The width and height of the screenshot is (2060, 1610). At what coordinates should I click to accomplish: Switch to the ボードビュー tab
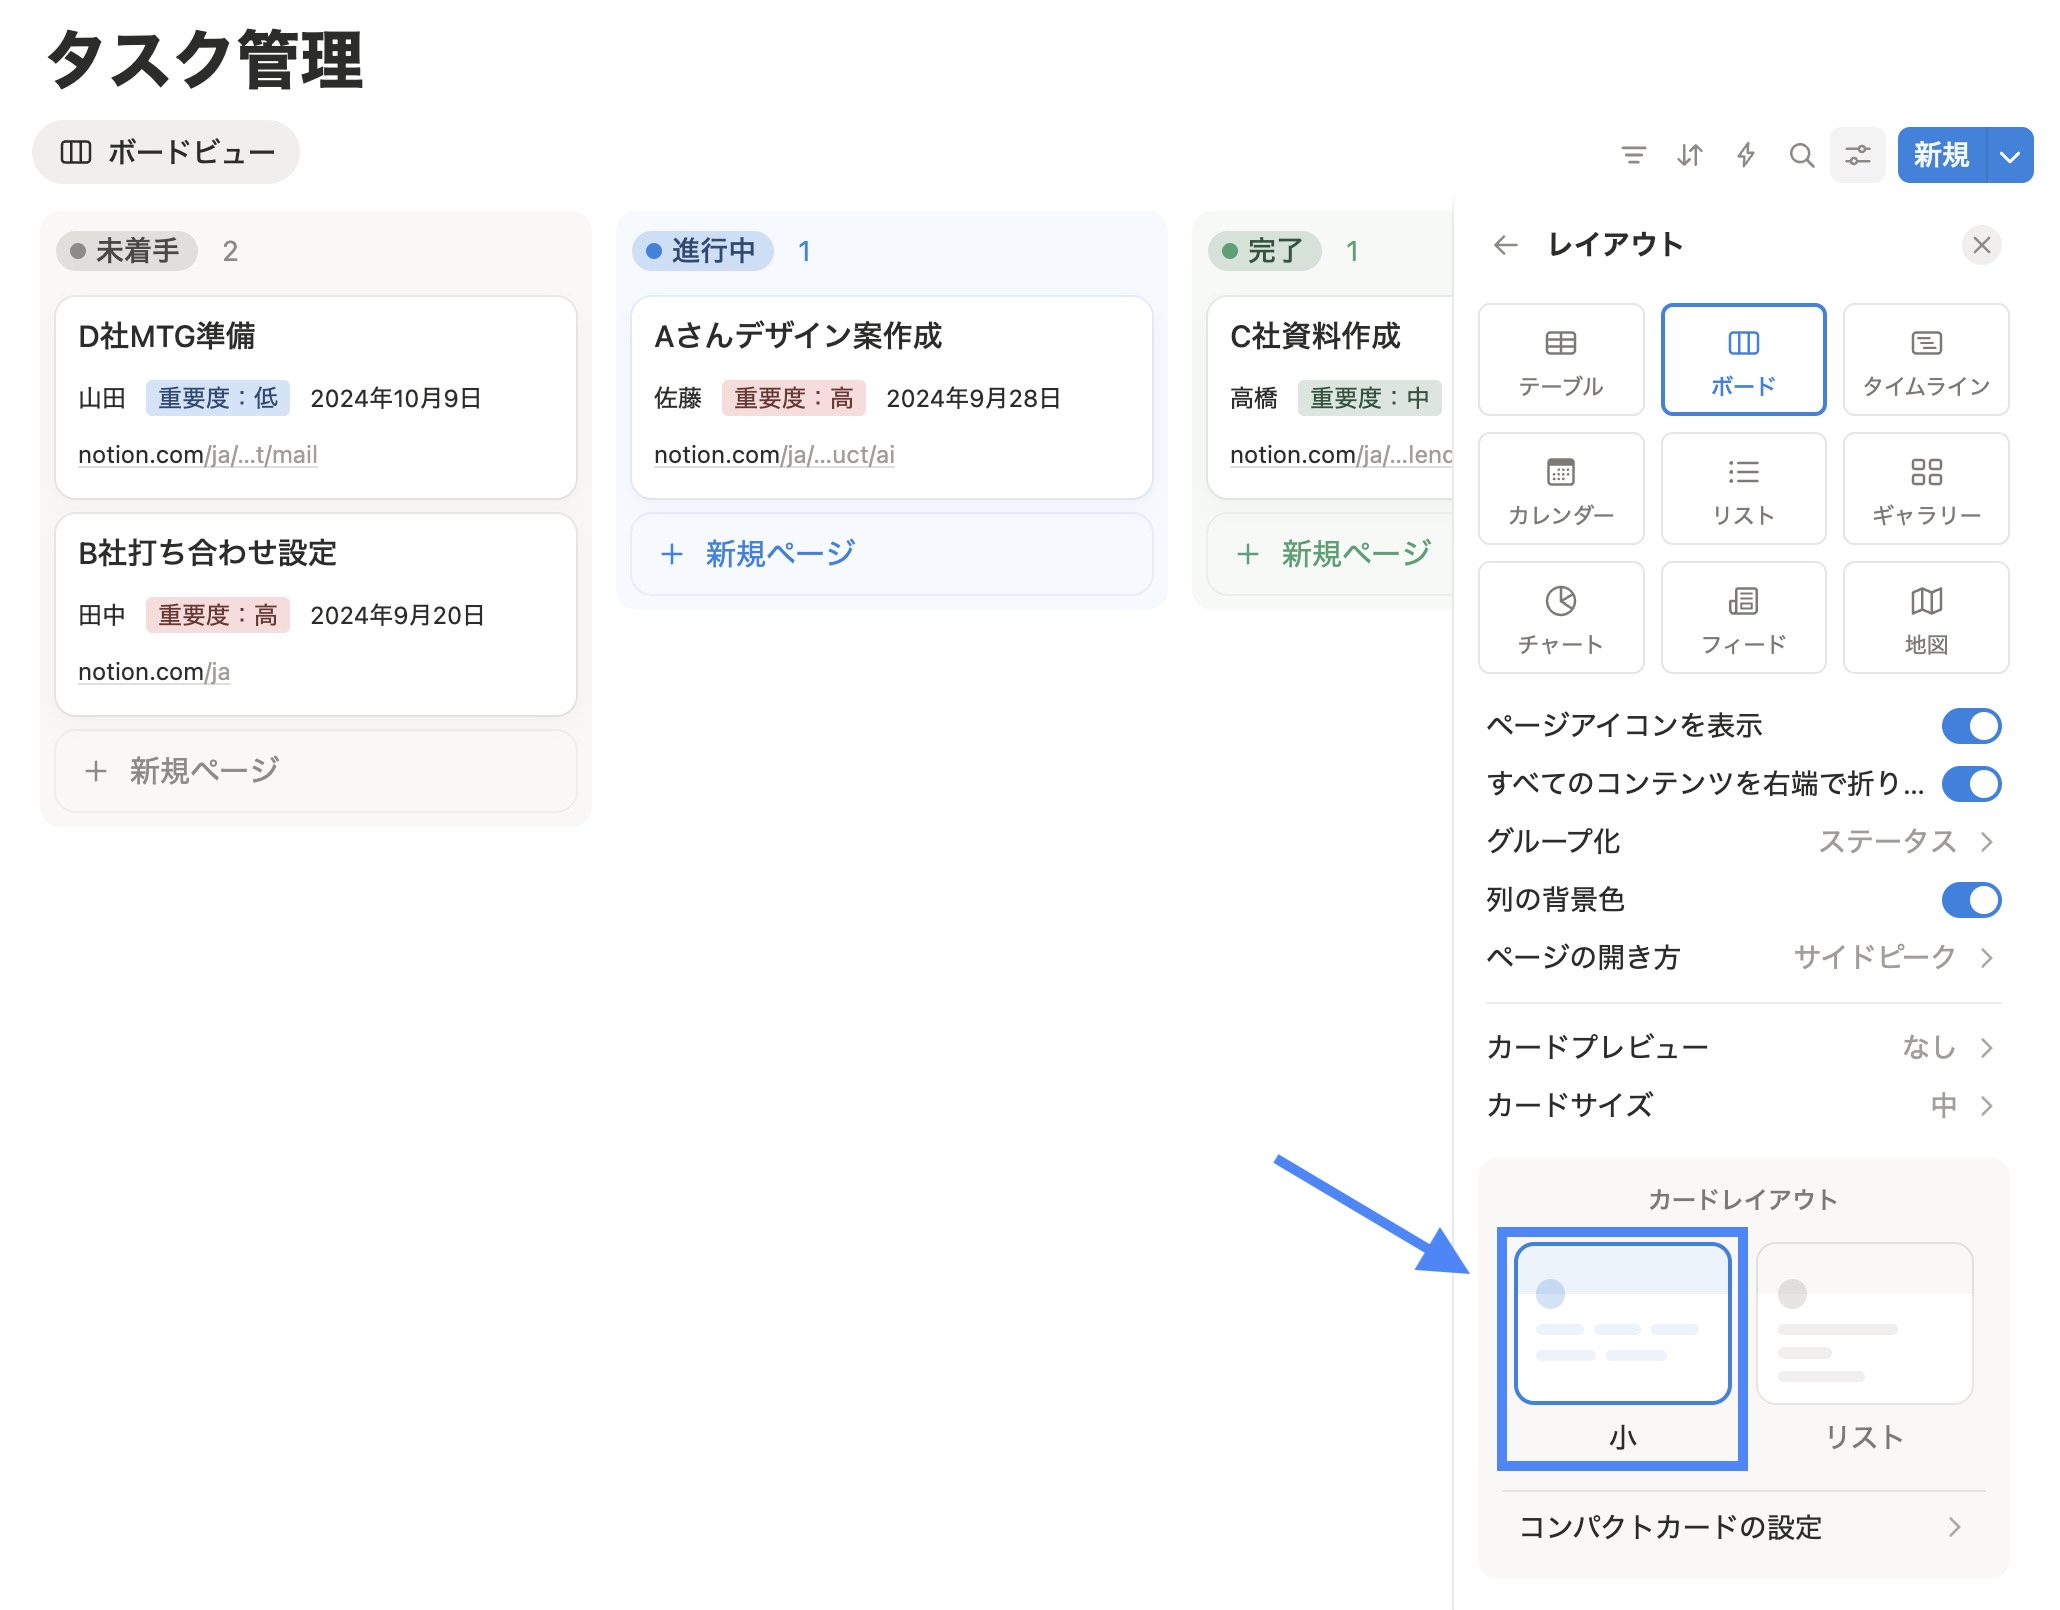[166, 152]
